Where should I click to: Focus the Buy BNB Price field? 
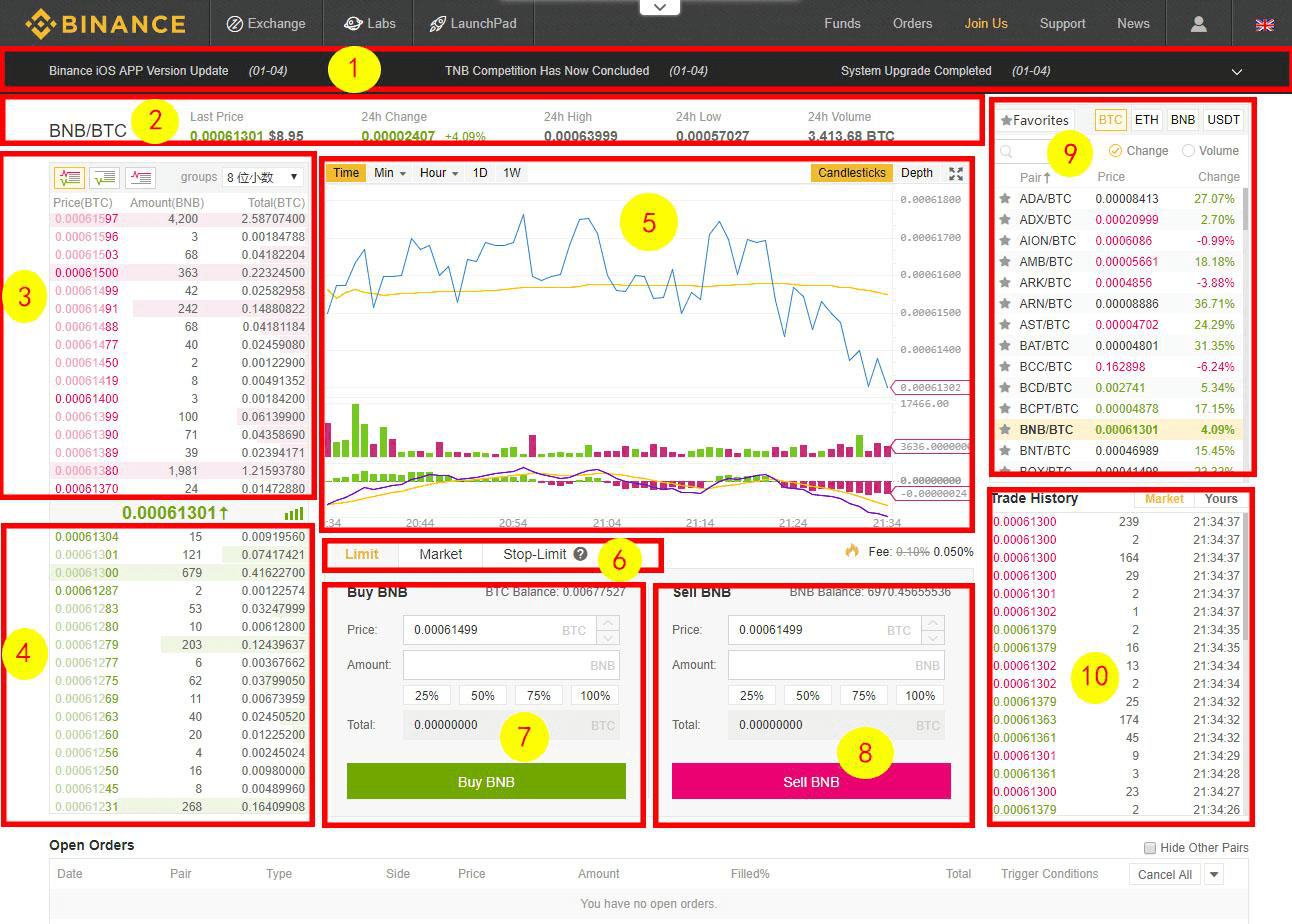click(499, 630)
